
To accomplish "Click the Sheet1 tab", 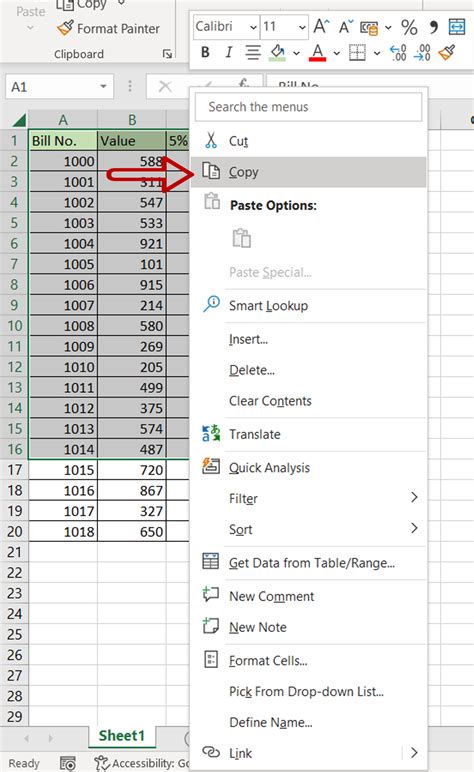I will click(x=122, y=736).
